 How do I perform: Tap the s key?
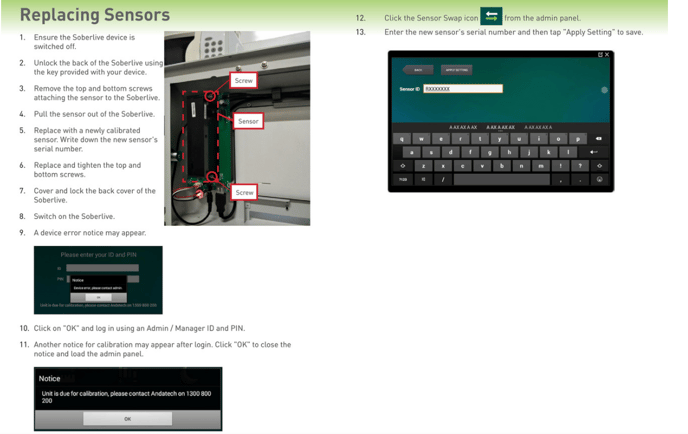(431, 152)
